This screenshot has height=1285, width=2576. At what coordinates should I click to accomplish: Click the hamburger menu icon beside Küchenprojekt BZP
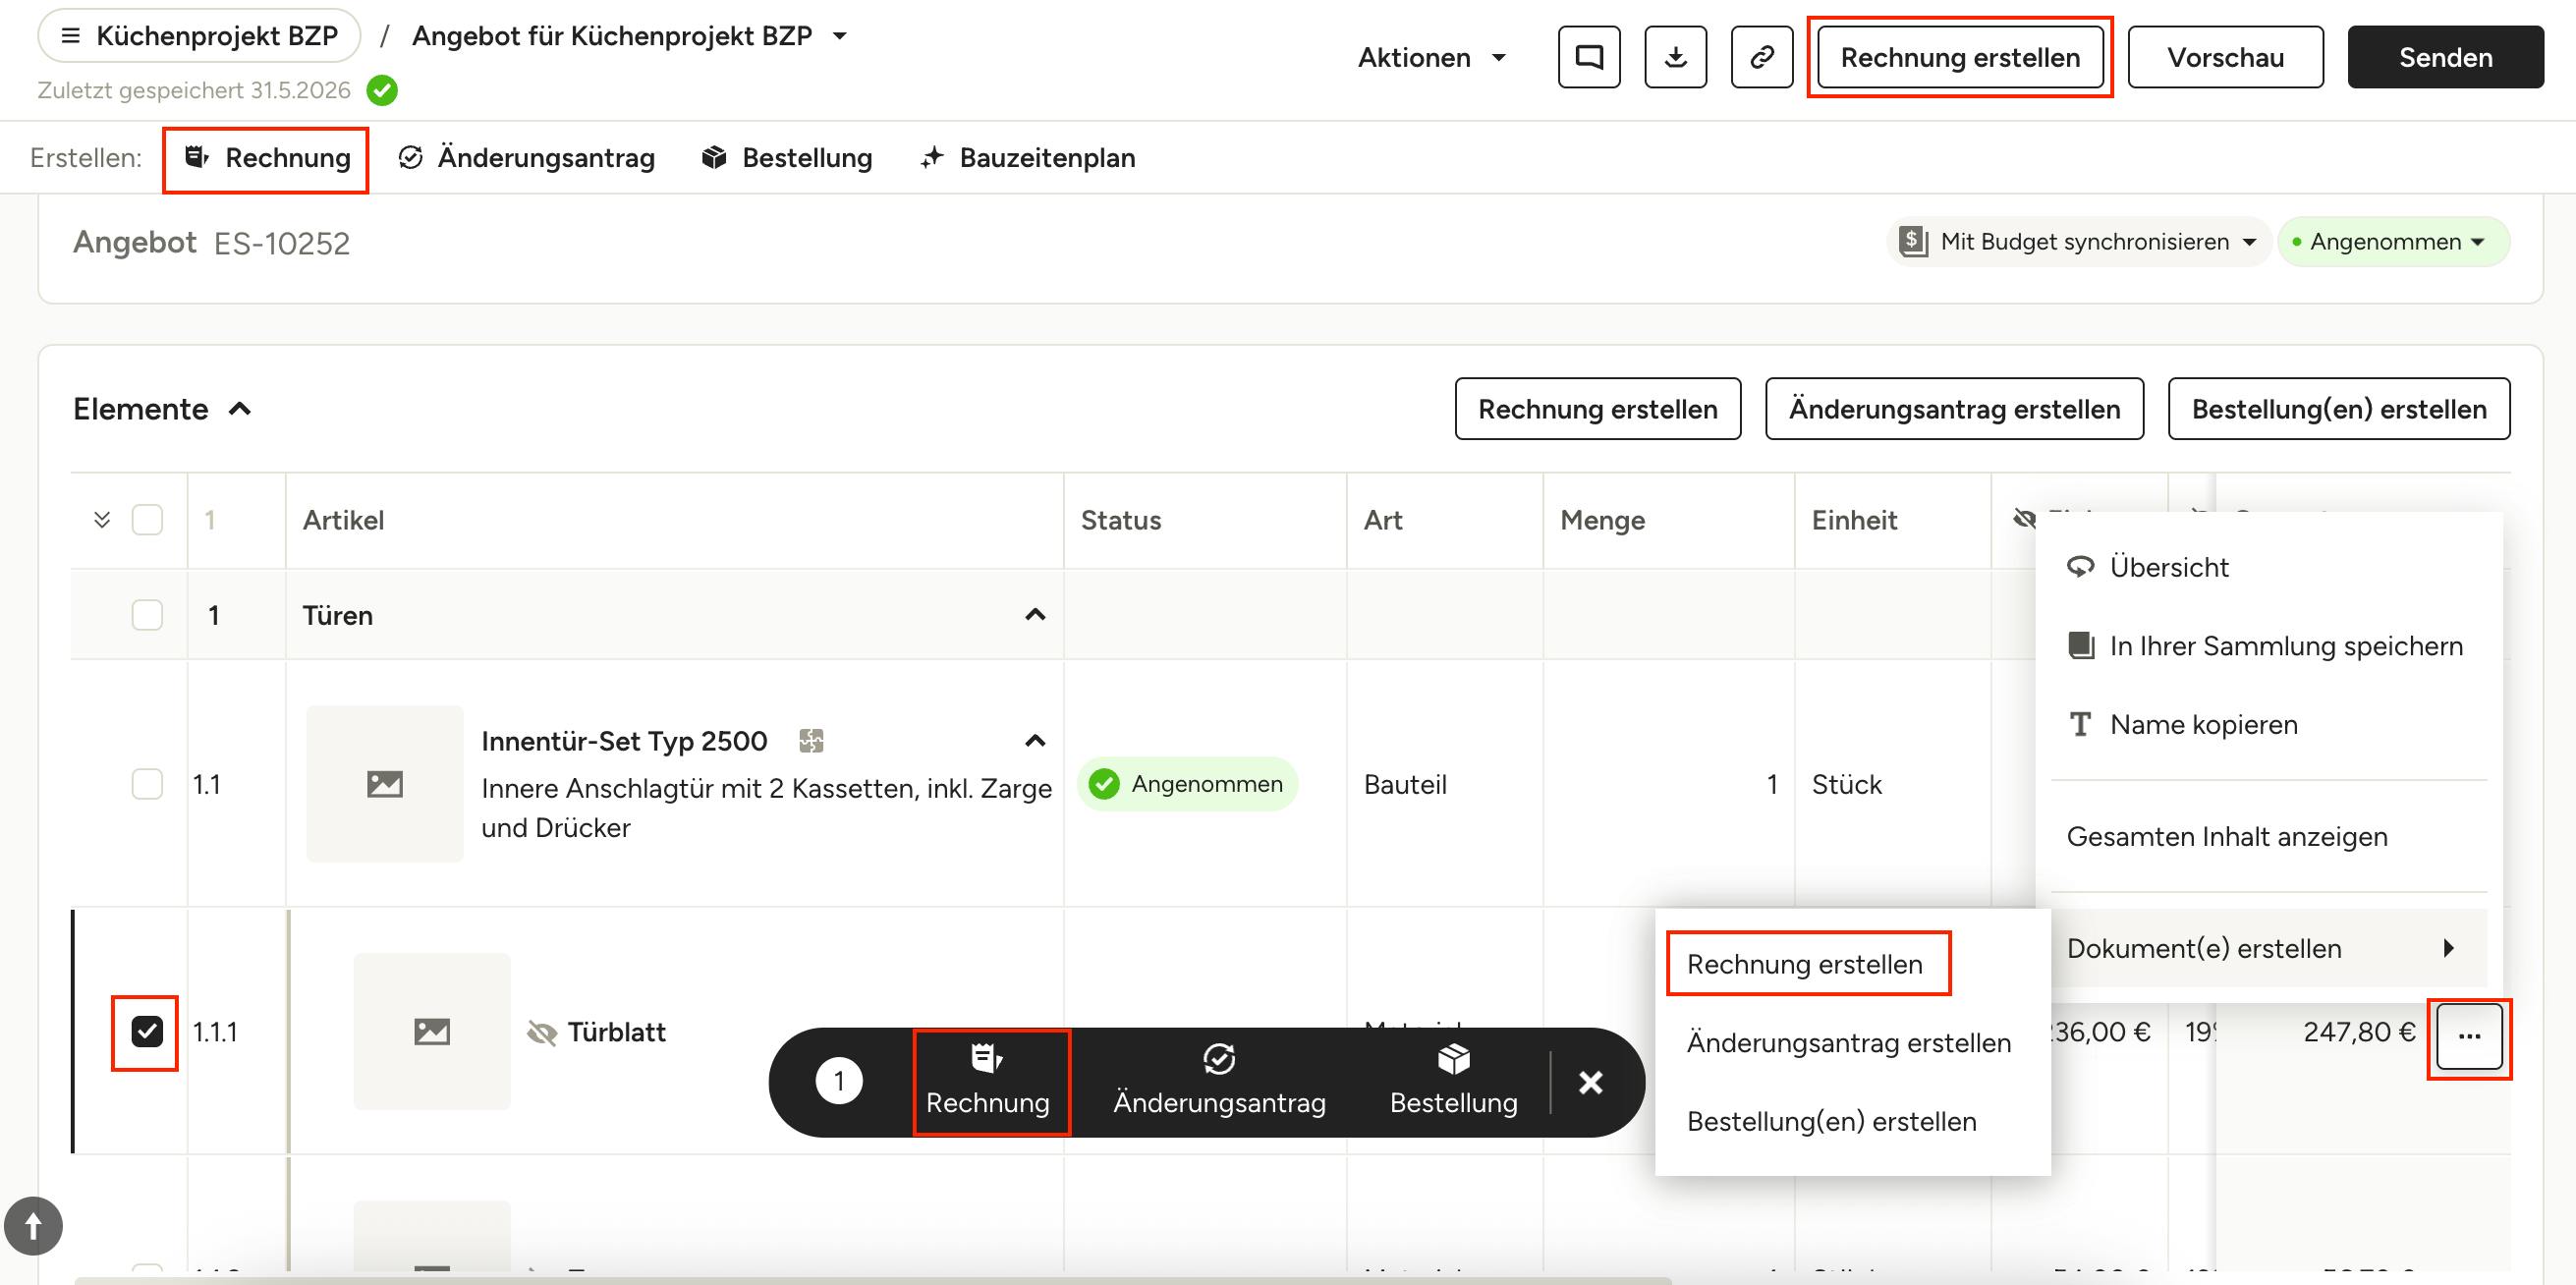70,36
